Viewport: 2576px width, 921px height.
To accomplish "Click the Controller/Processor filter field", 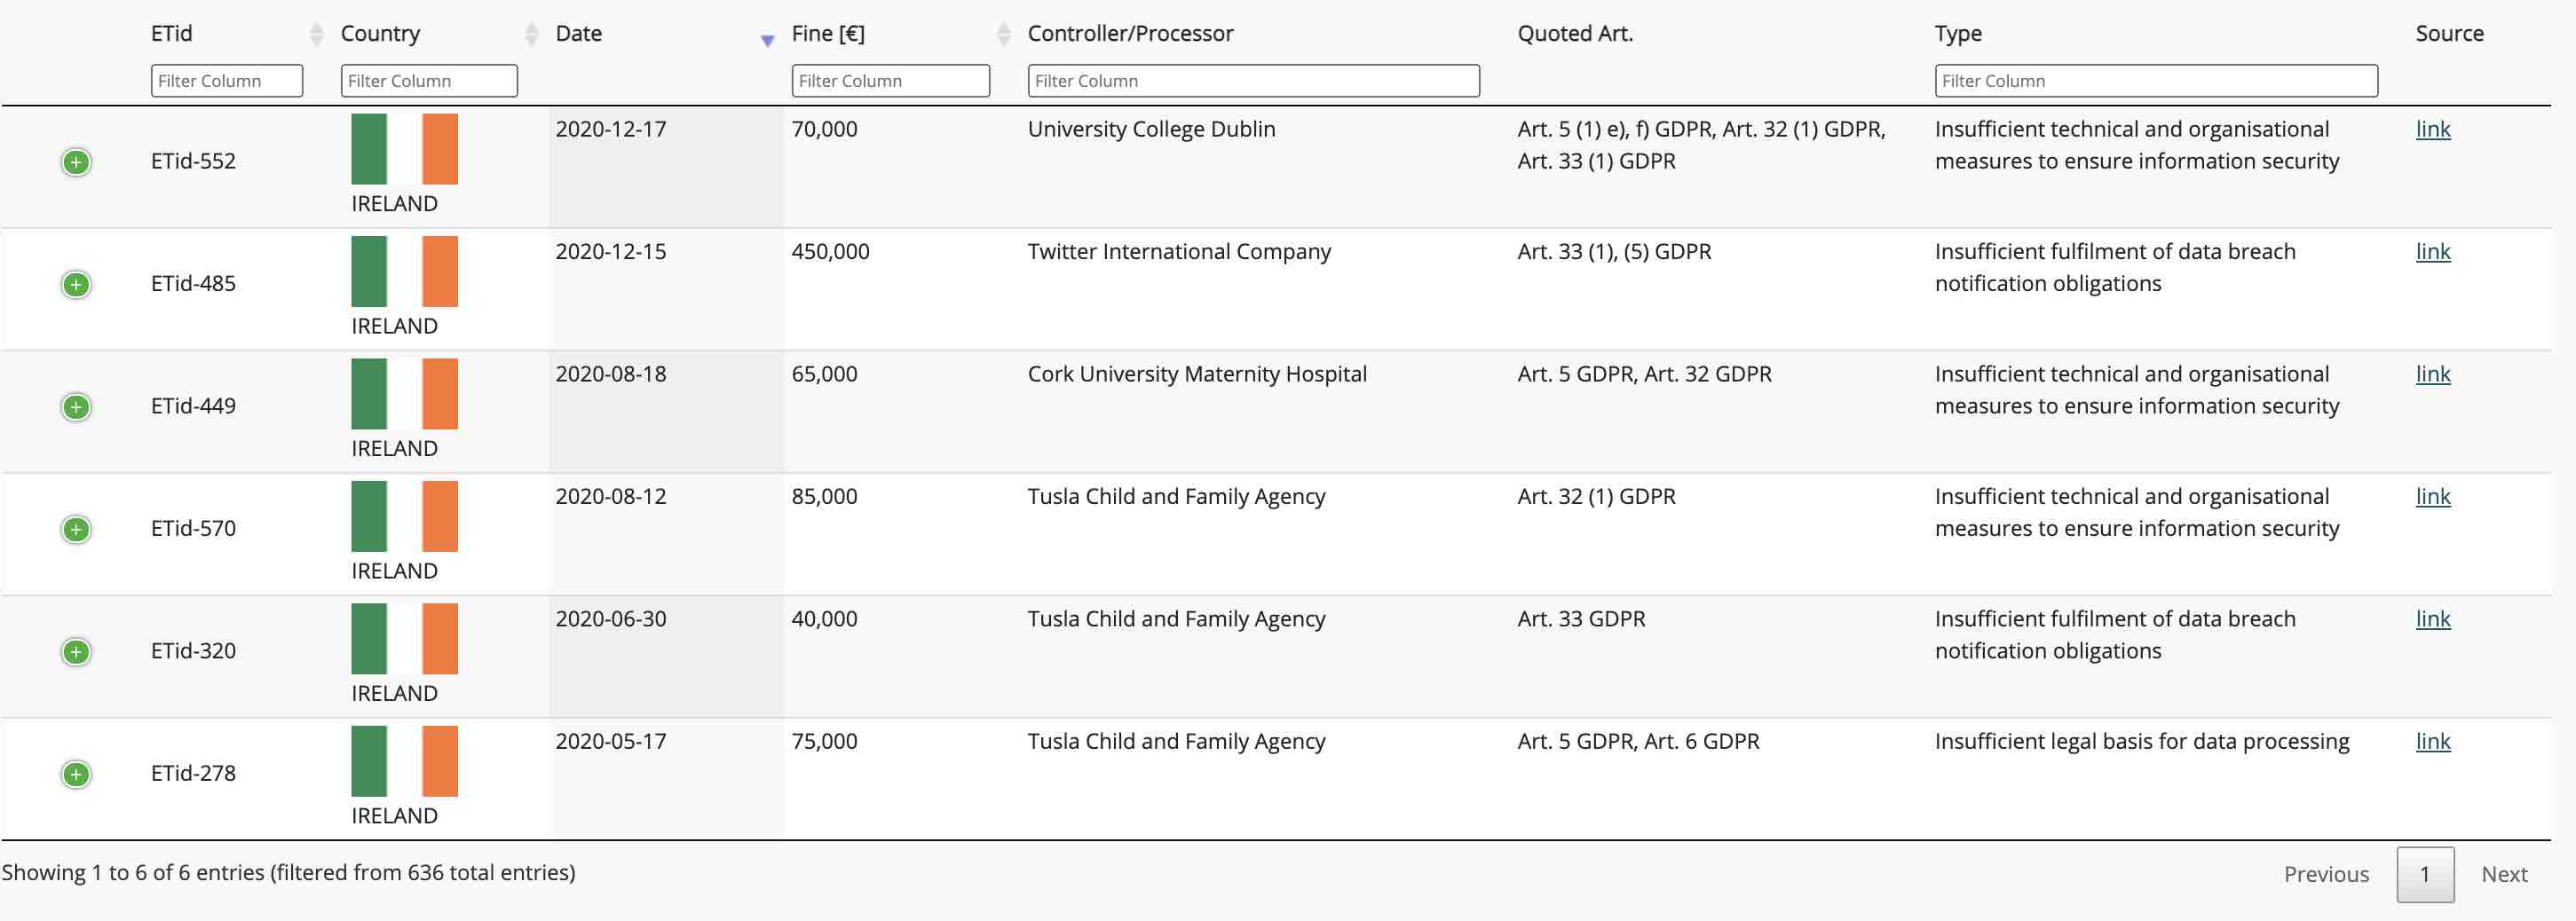I will (1253, 81).
